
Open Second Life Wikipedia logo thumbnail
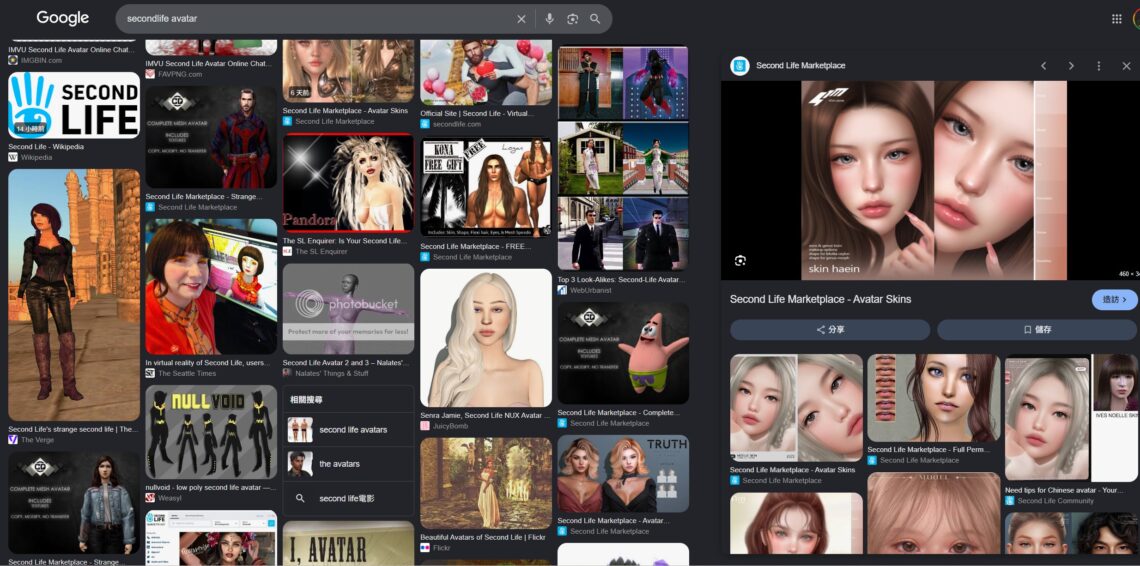click(73, 105)
